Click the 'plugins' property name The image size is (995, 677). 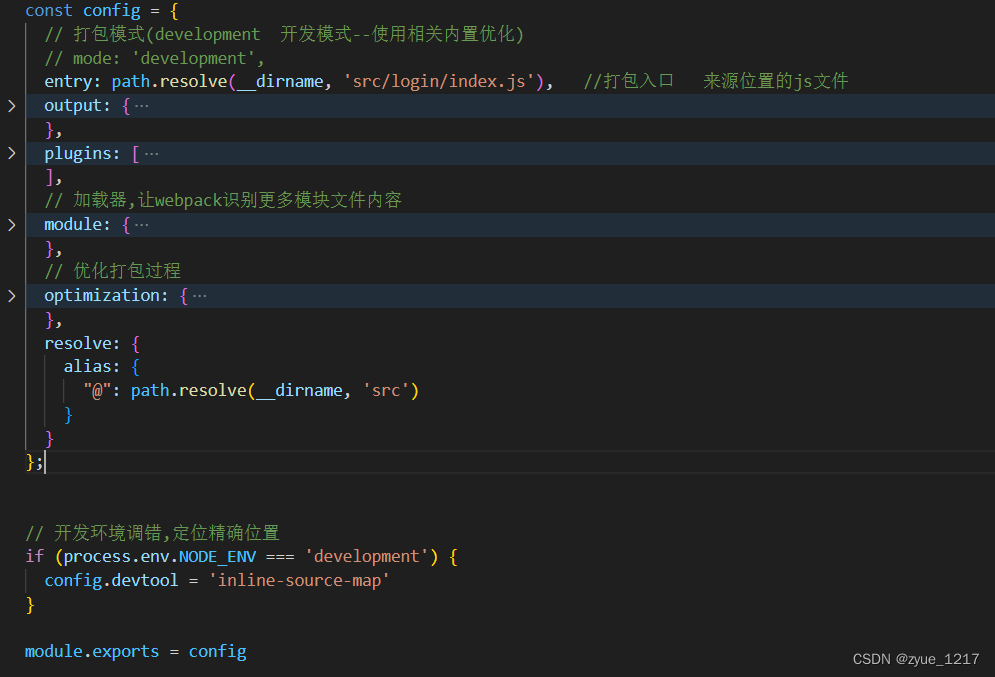pos(77,154)
